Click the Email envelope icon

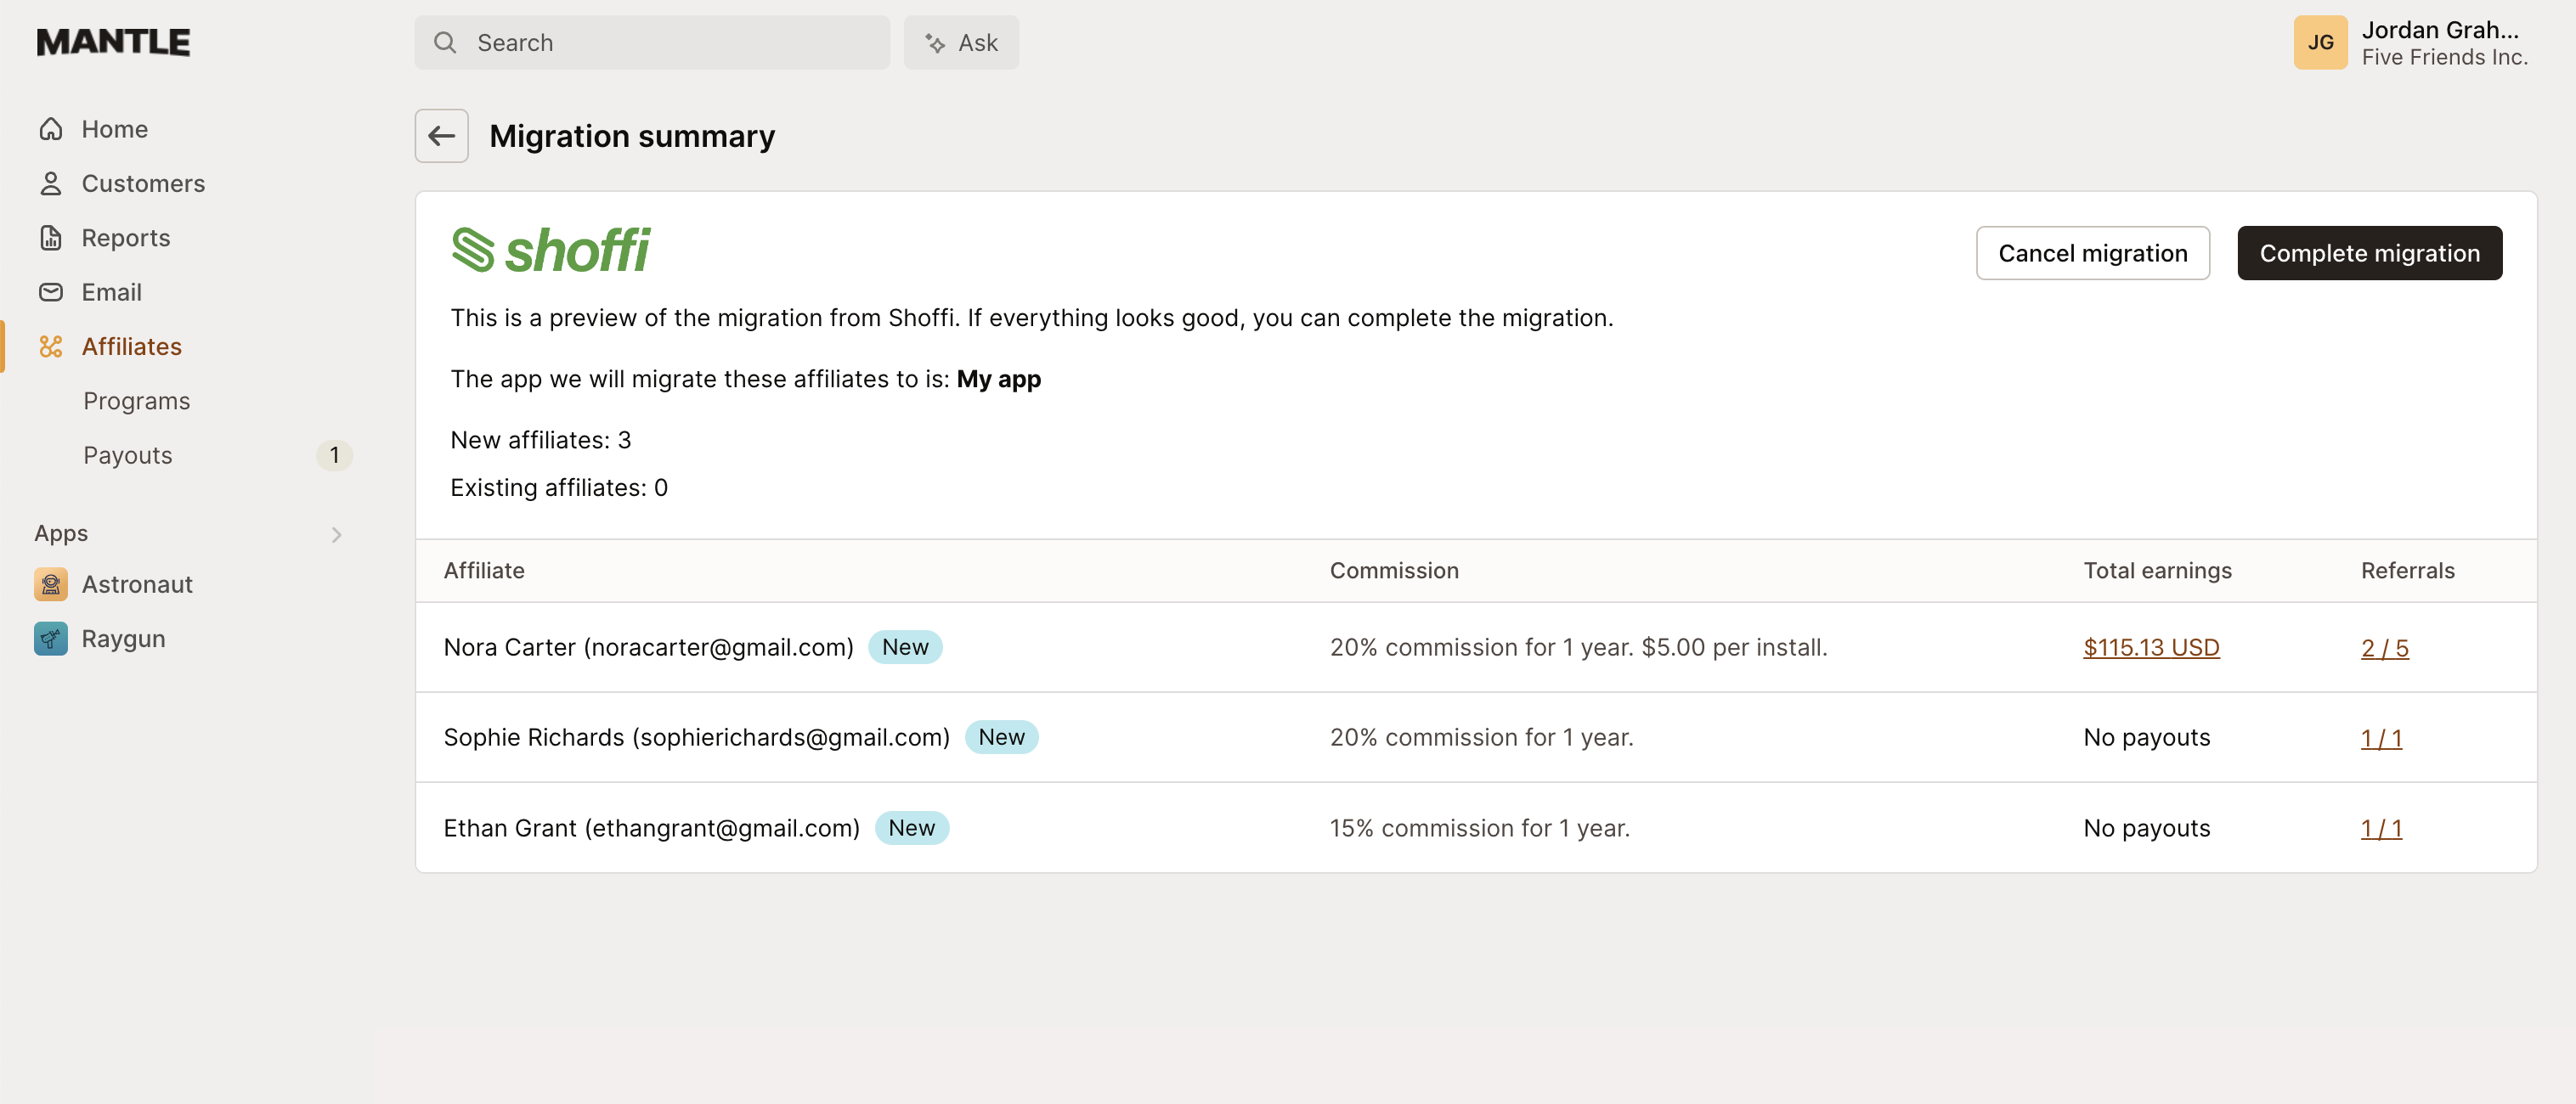point(51,292)
